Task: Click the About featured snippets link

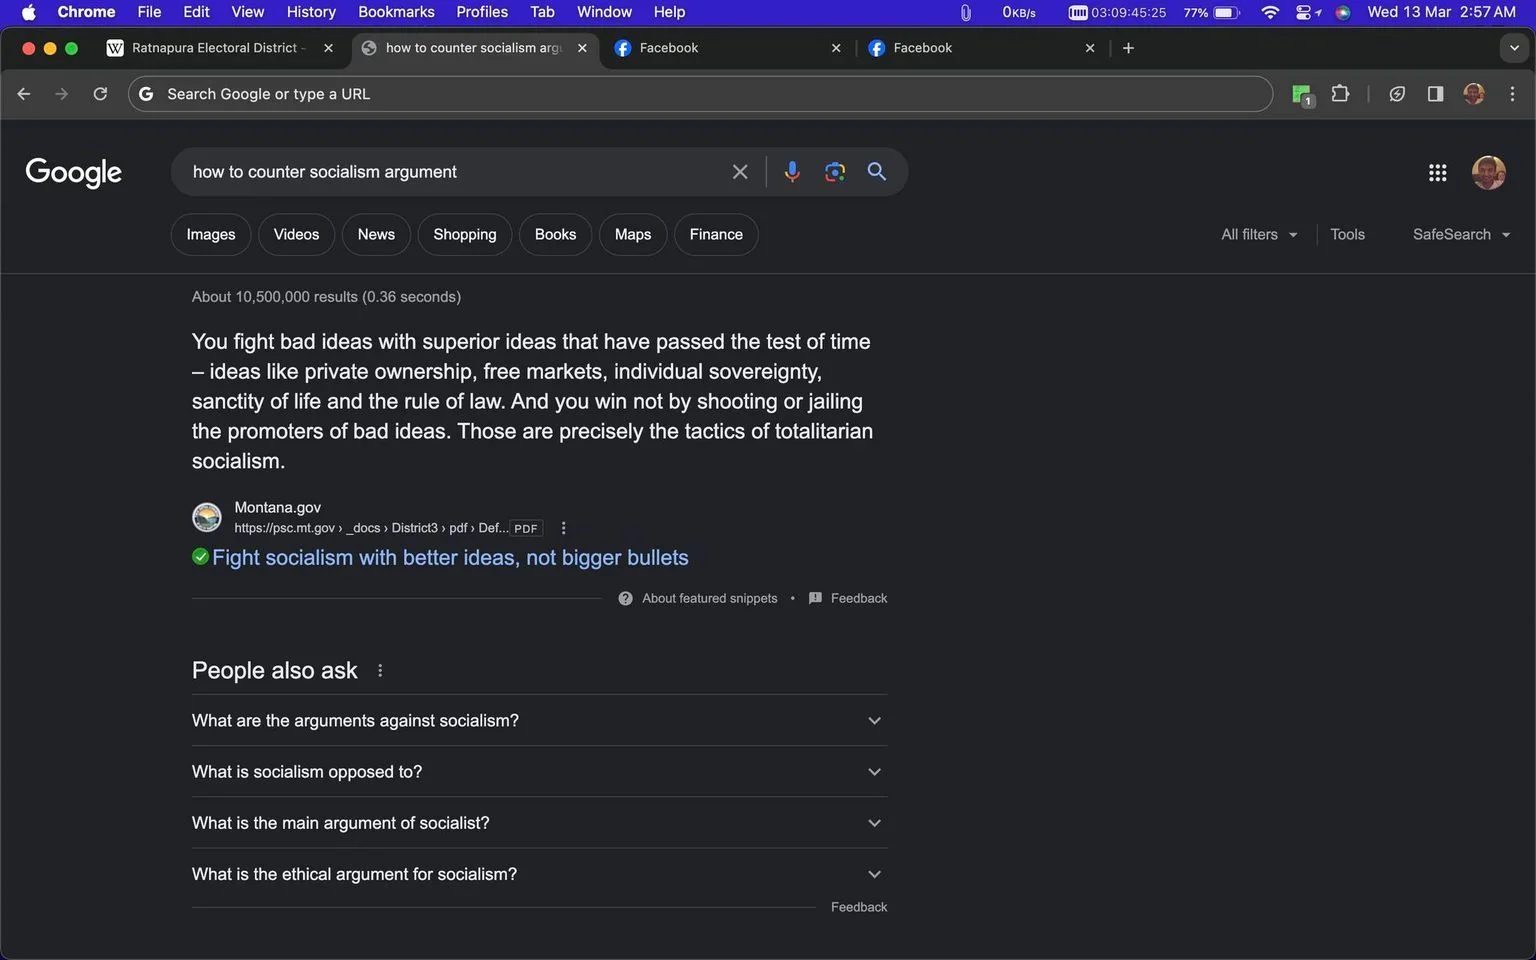Action: click(x=709, y=598)
